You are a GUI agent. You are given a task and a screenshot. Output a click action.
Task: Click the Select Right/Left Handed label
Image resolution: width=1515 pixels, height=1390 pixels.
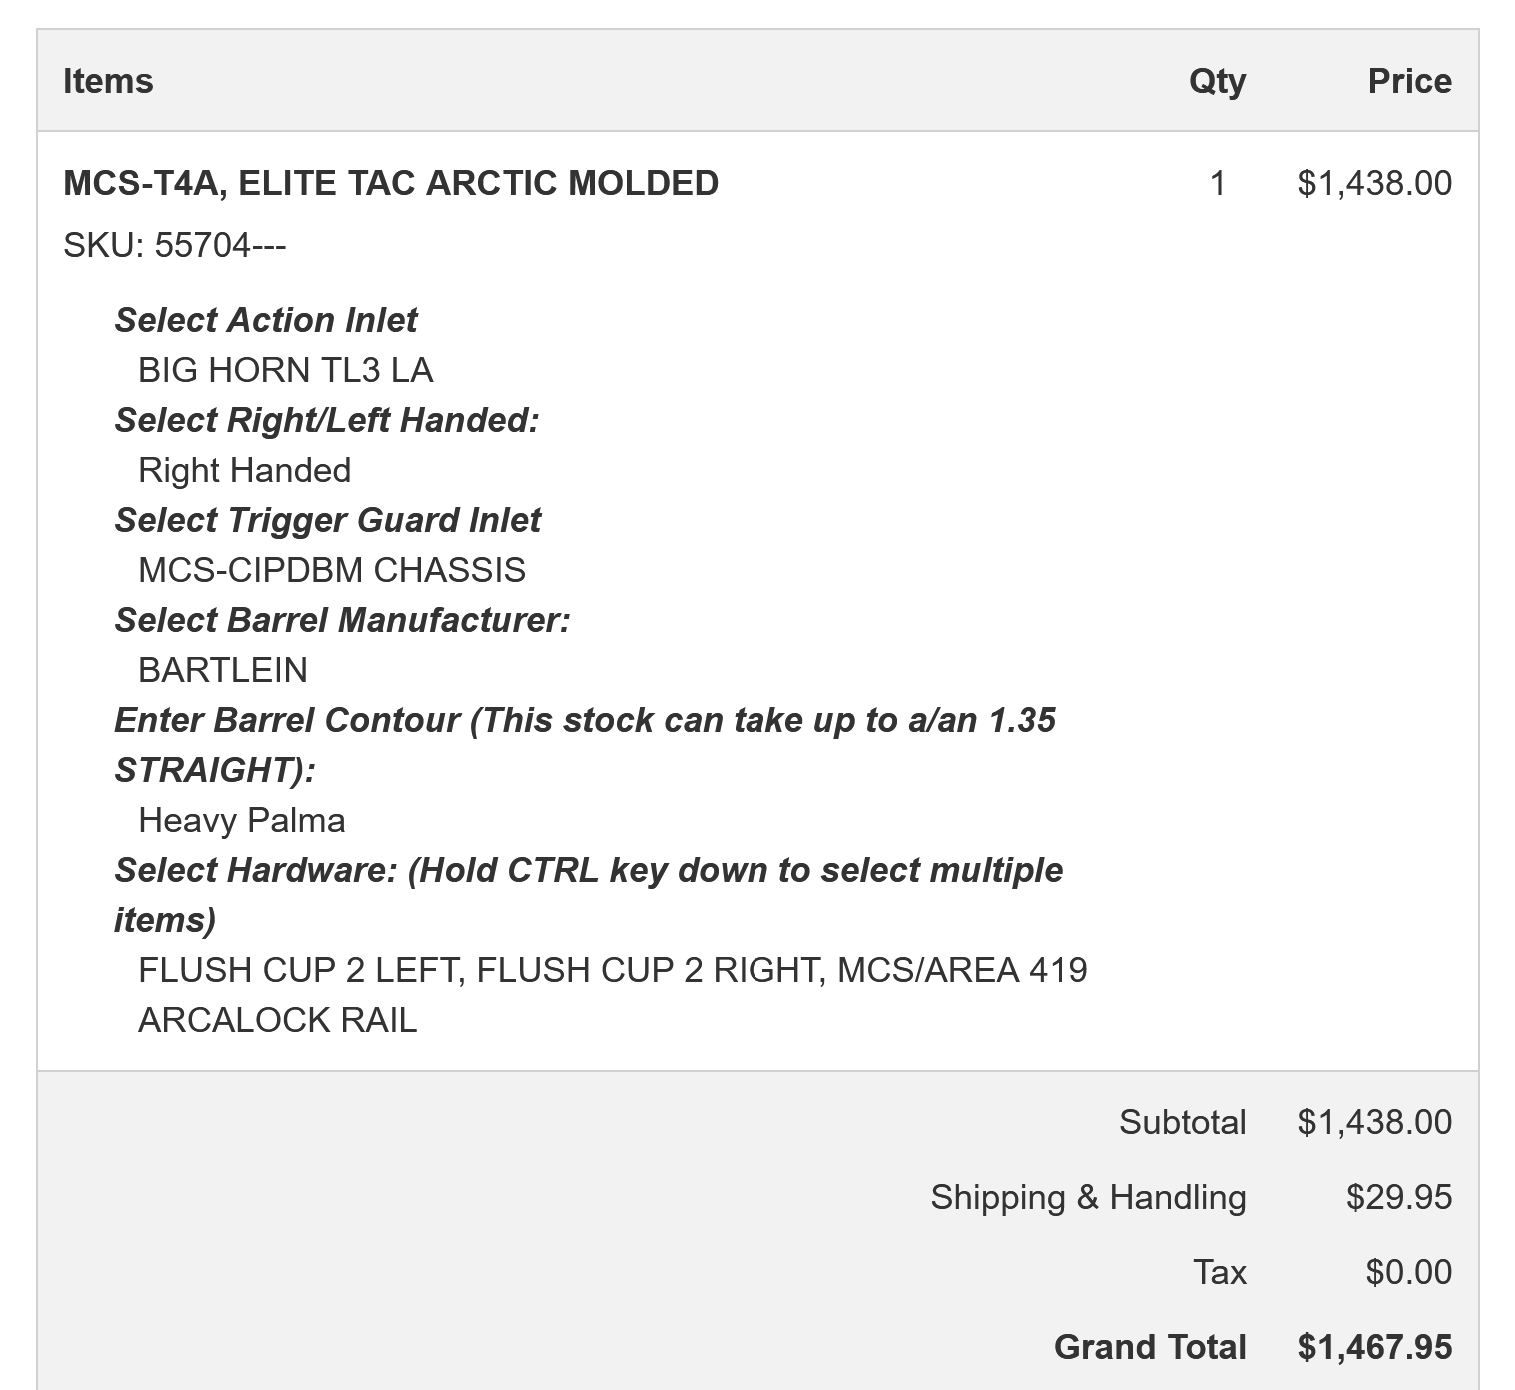[327, 420]
